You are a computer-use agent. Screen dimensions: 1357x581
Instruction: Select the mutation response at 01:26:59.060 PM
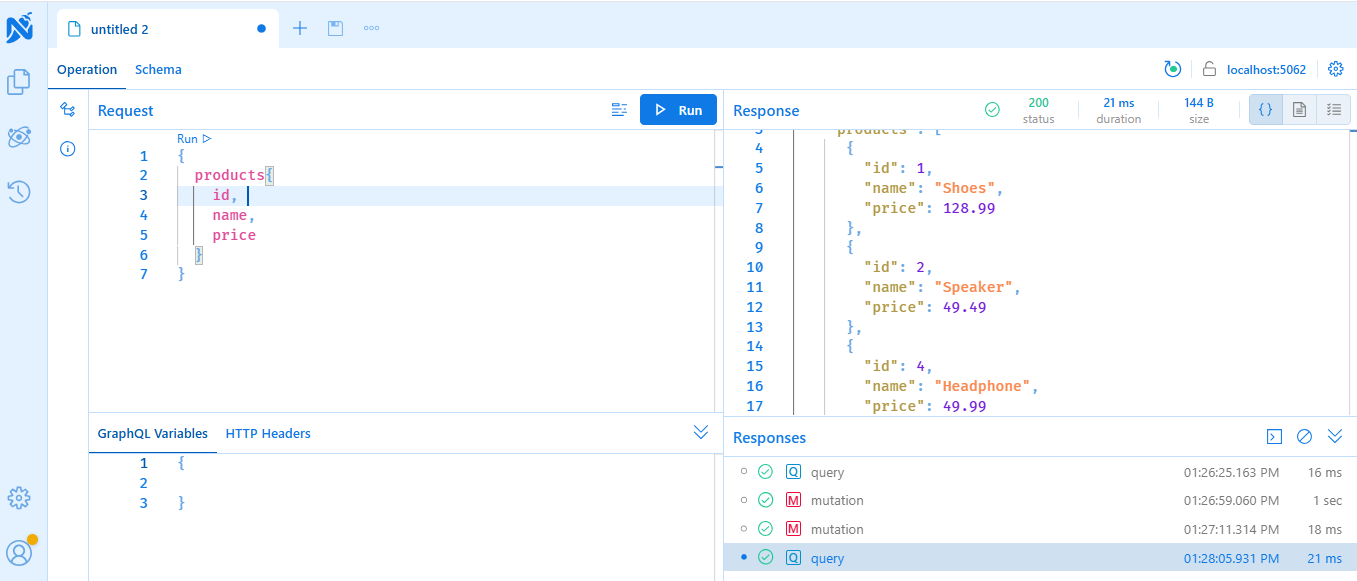pos(1040,500)
